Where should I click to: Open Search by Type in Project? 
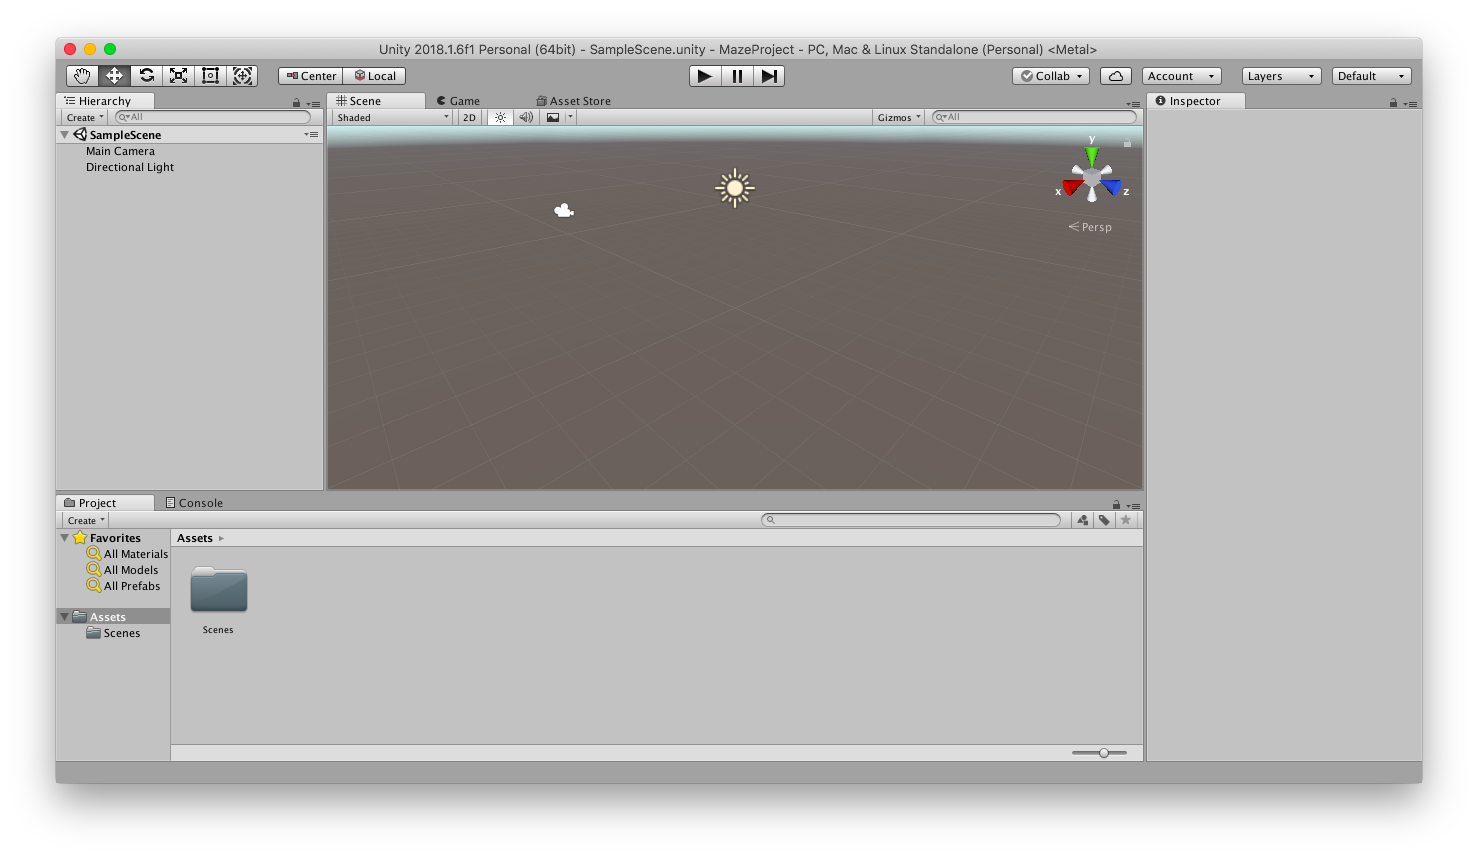pos(1082,520)
